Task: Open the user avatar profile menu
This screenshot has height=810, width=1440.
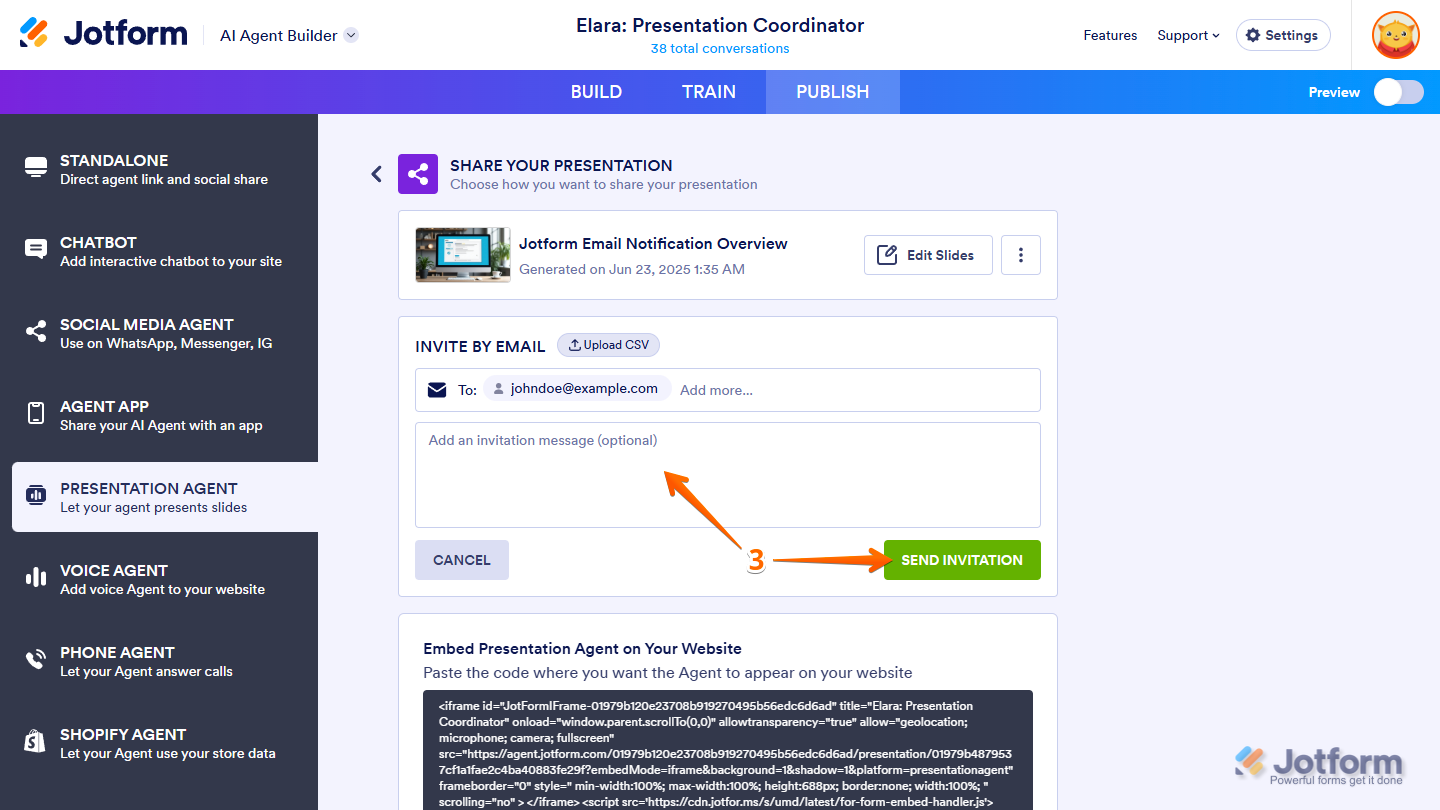Action: (1396, 35)
